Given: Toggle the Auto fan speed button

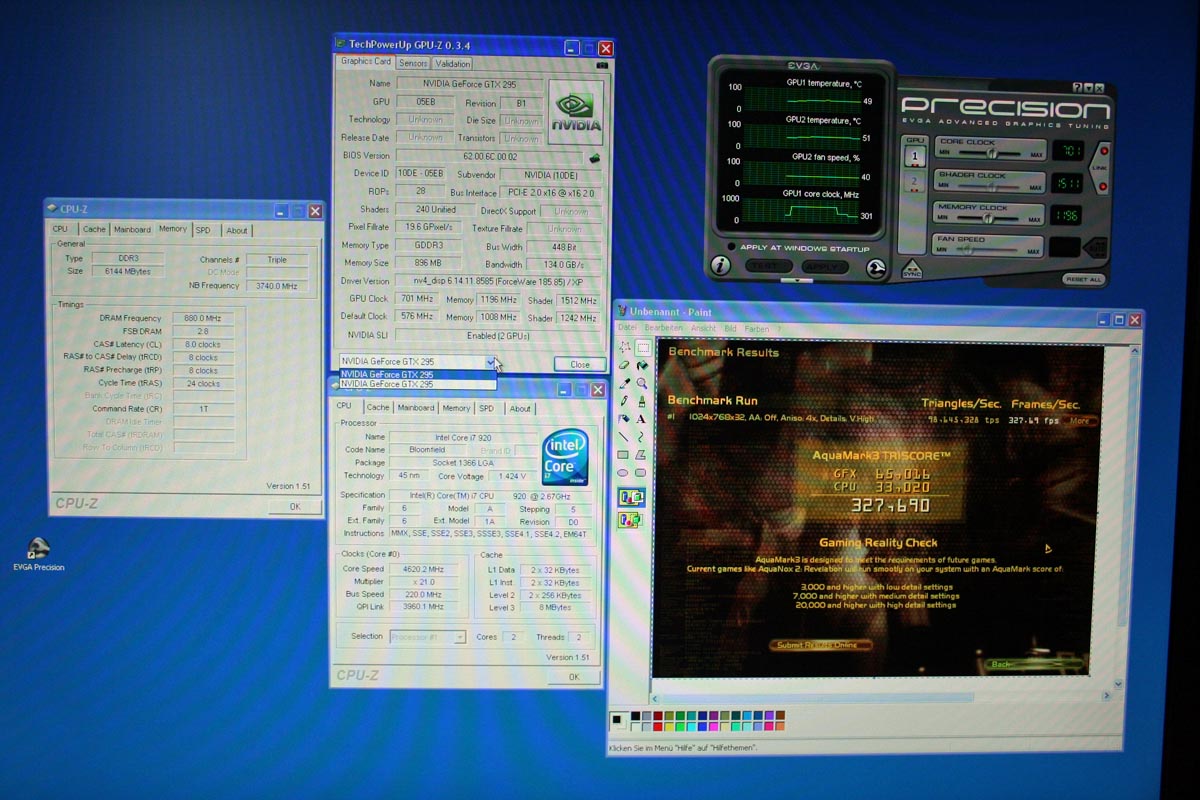Looking at the screenshot, I should coord(1096,249).
